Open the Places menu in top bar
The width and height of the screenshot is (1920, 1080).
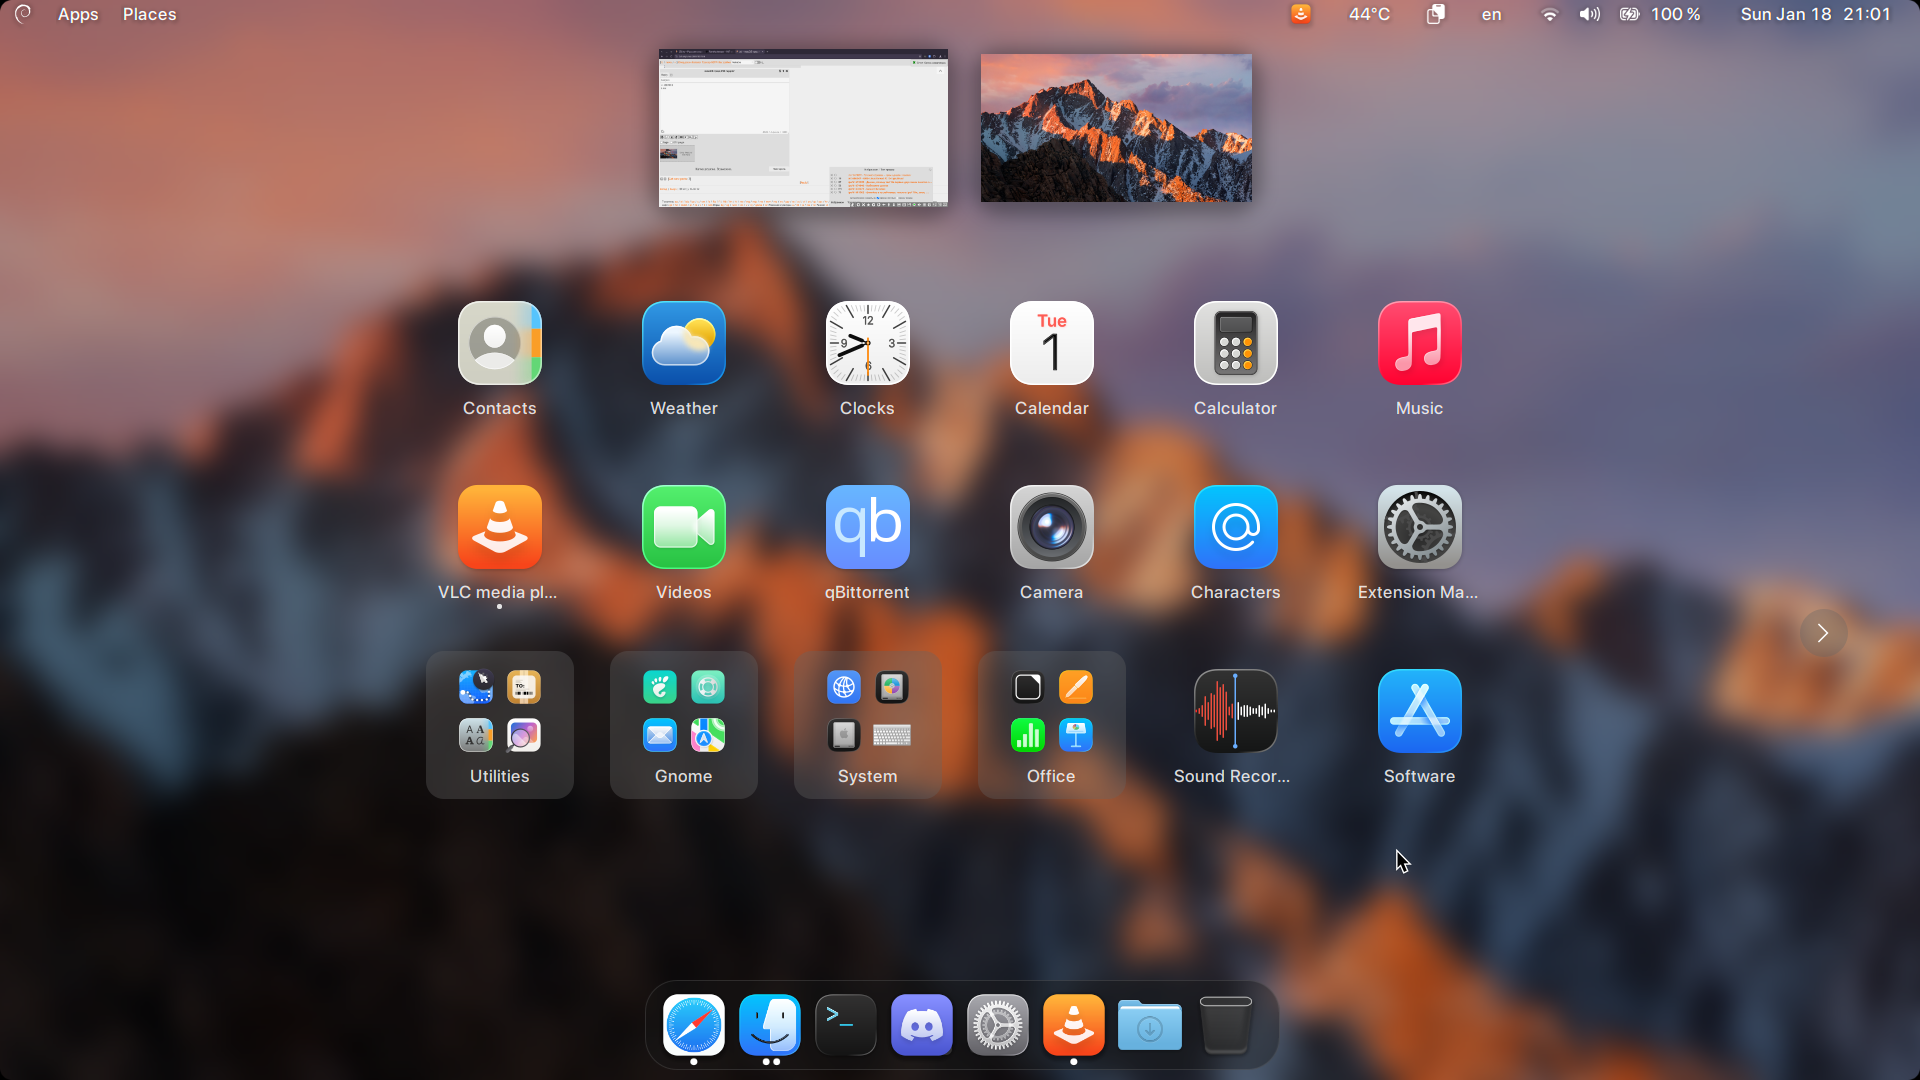(x=149, y=14)
